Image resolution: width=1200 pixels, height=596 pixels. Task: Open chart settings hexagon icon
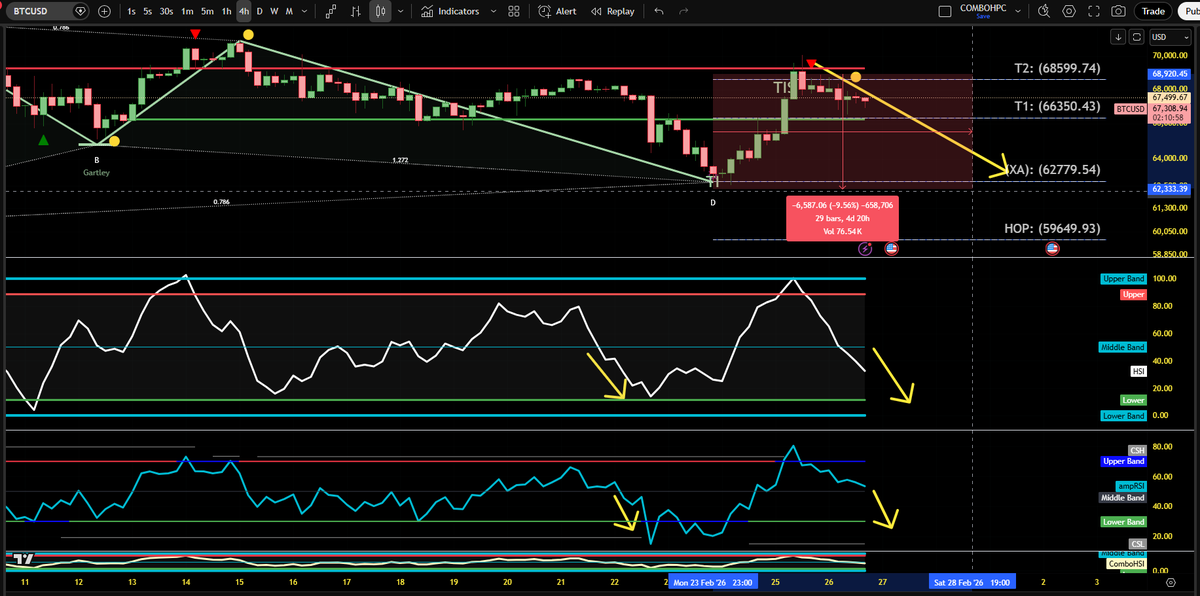point(1070,11)
